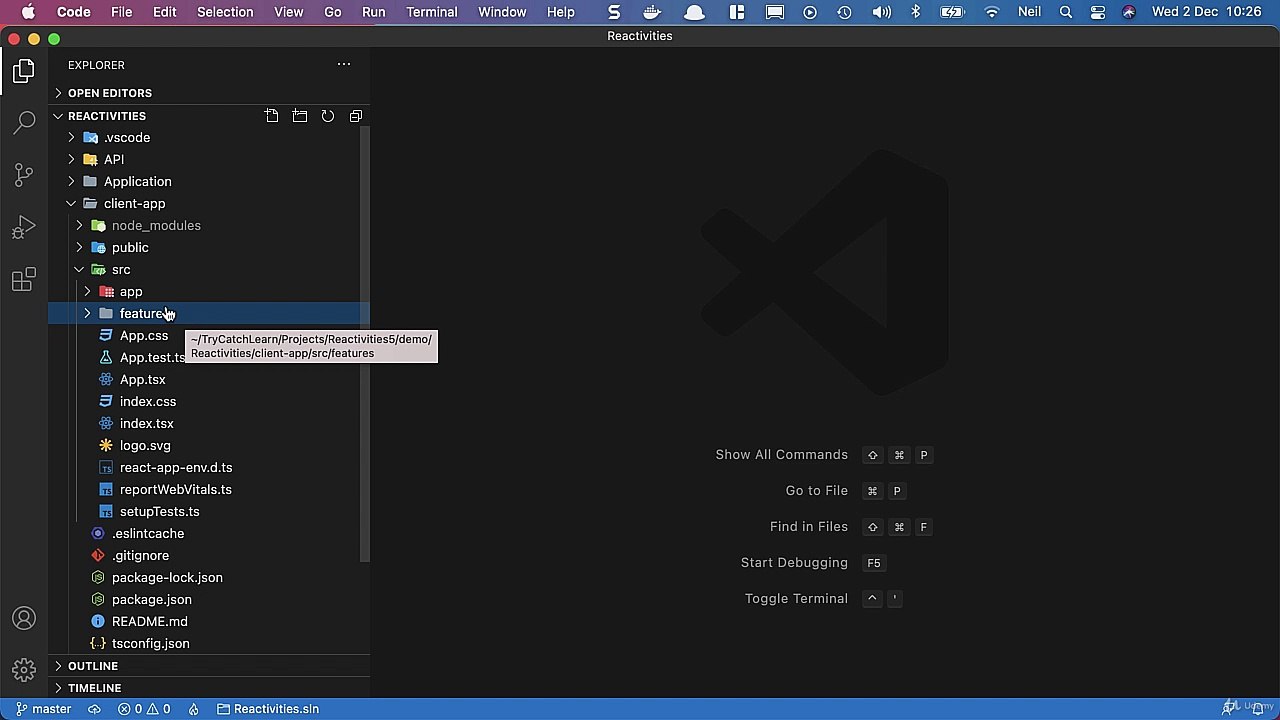Image resolution: width=1280 pixels, height=720 pixels.
Task: Expand the app folder
Action: click(209, 292)
